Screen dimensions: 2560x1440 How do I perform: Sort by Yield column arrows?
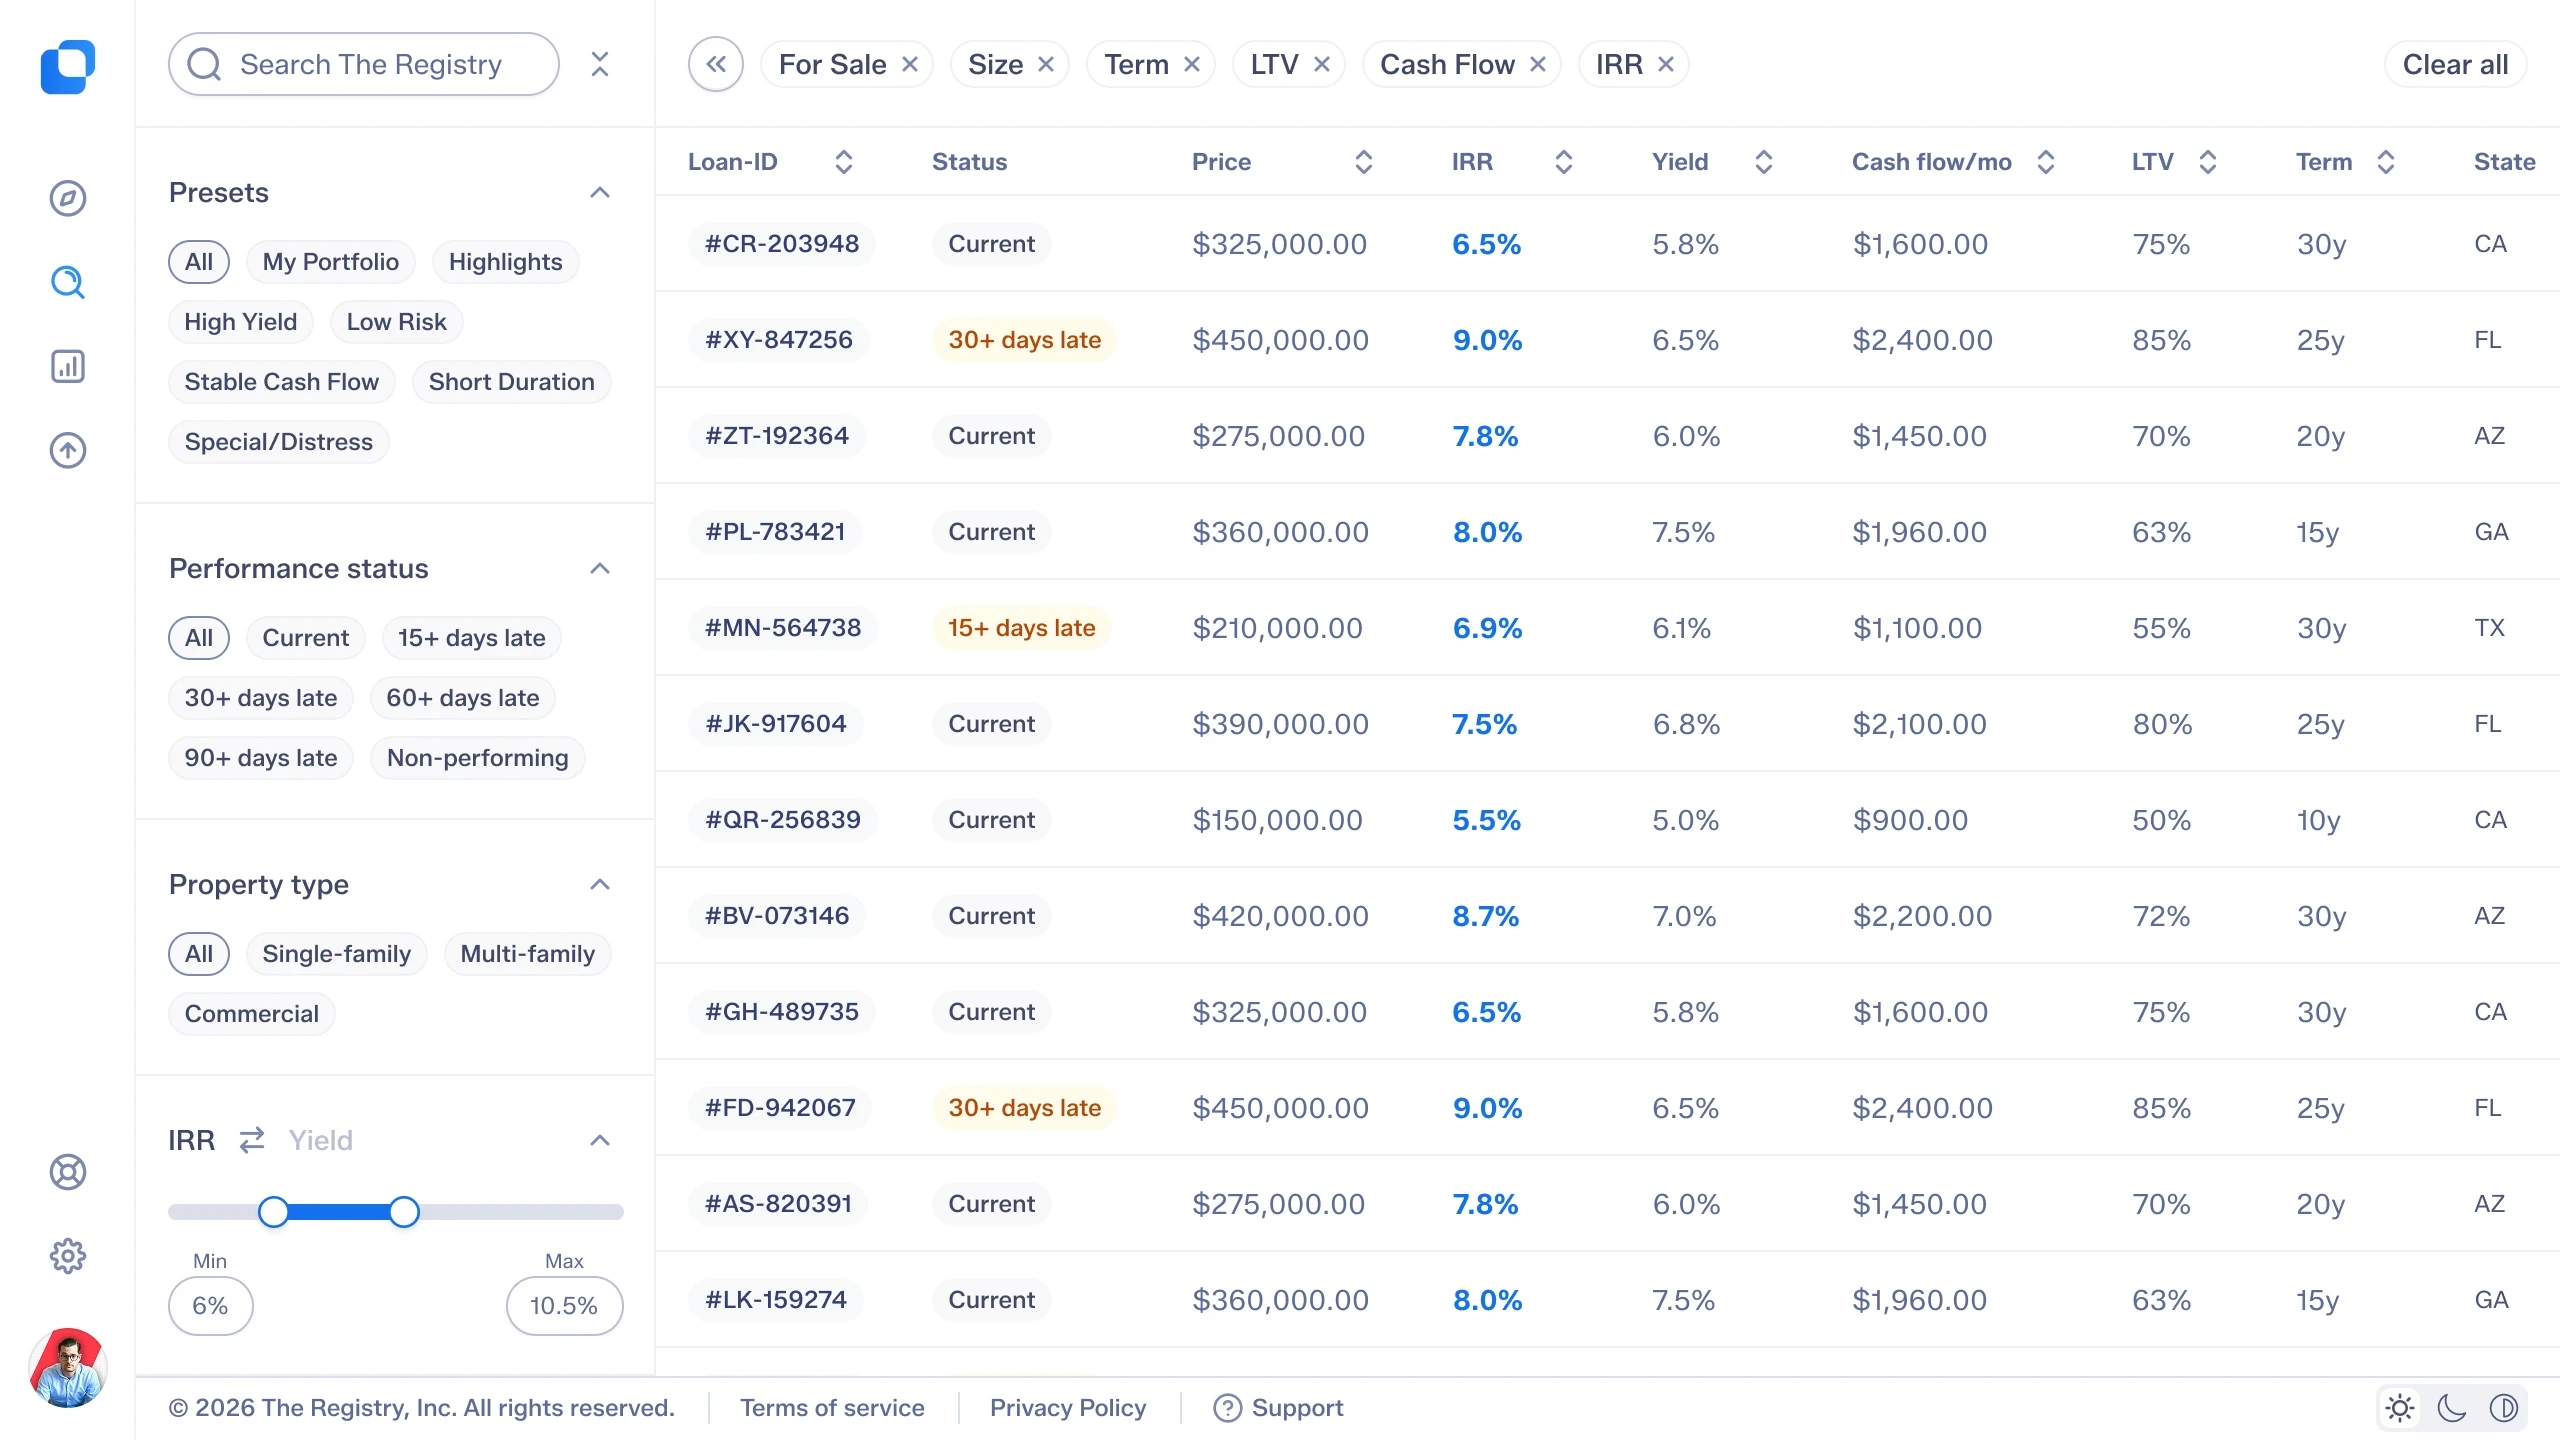pos(1764,162)
